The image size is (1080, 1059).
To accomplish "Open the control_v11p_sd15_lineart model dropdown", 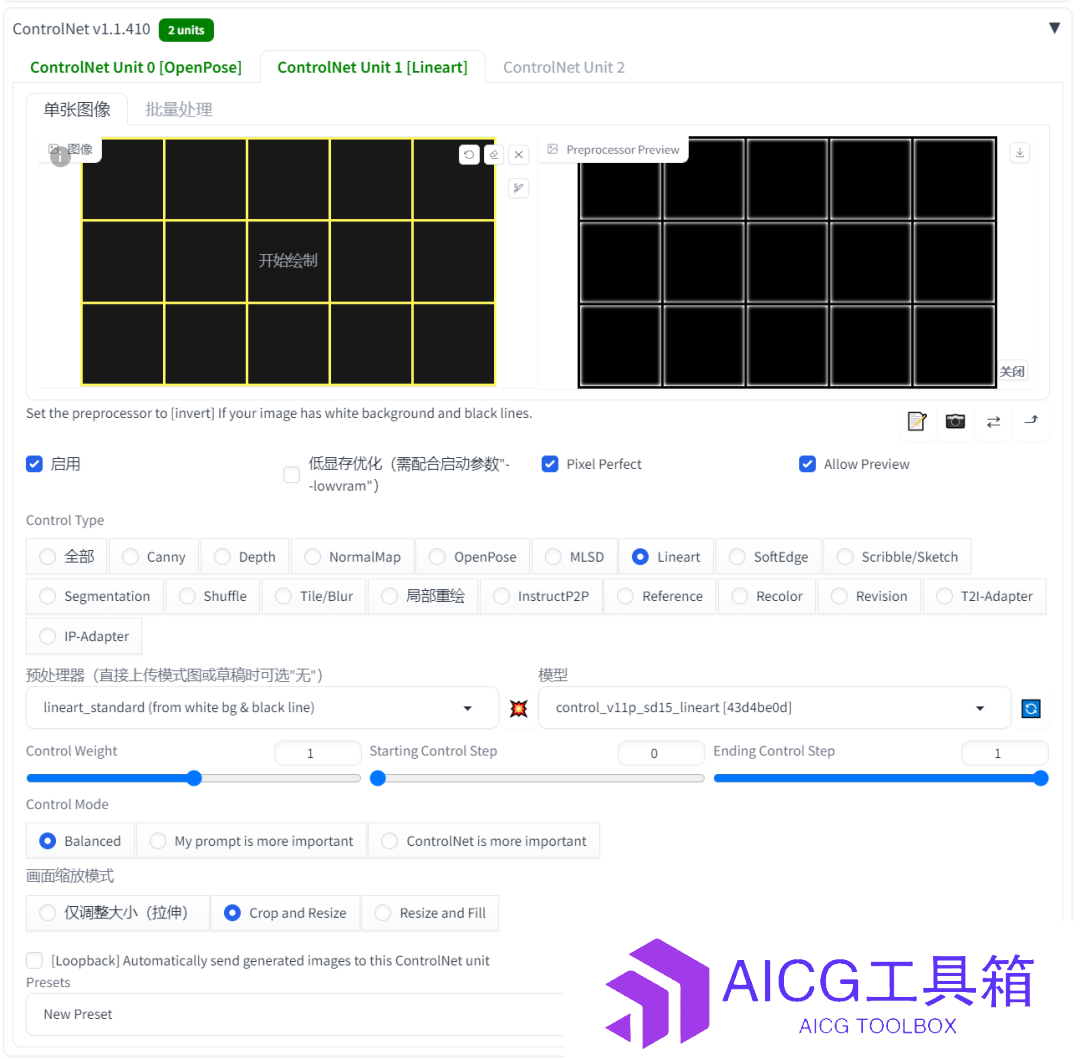I will click(x=774, y=708).
